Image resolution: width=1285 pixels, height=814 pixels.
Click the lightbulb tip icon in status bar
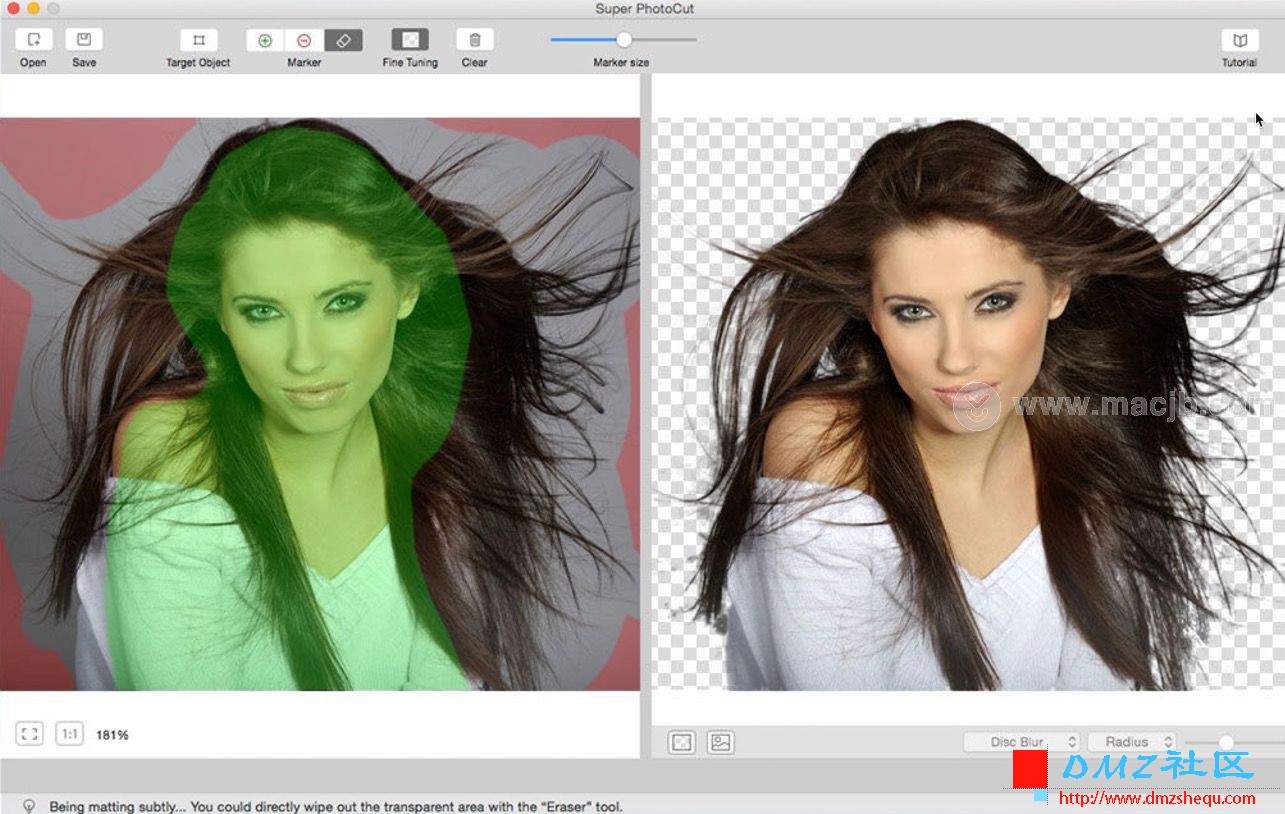pos(29,805)
